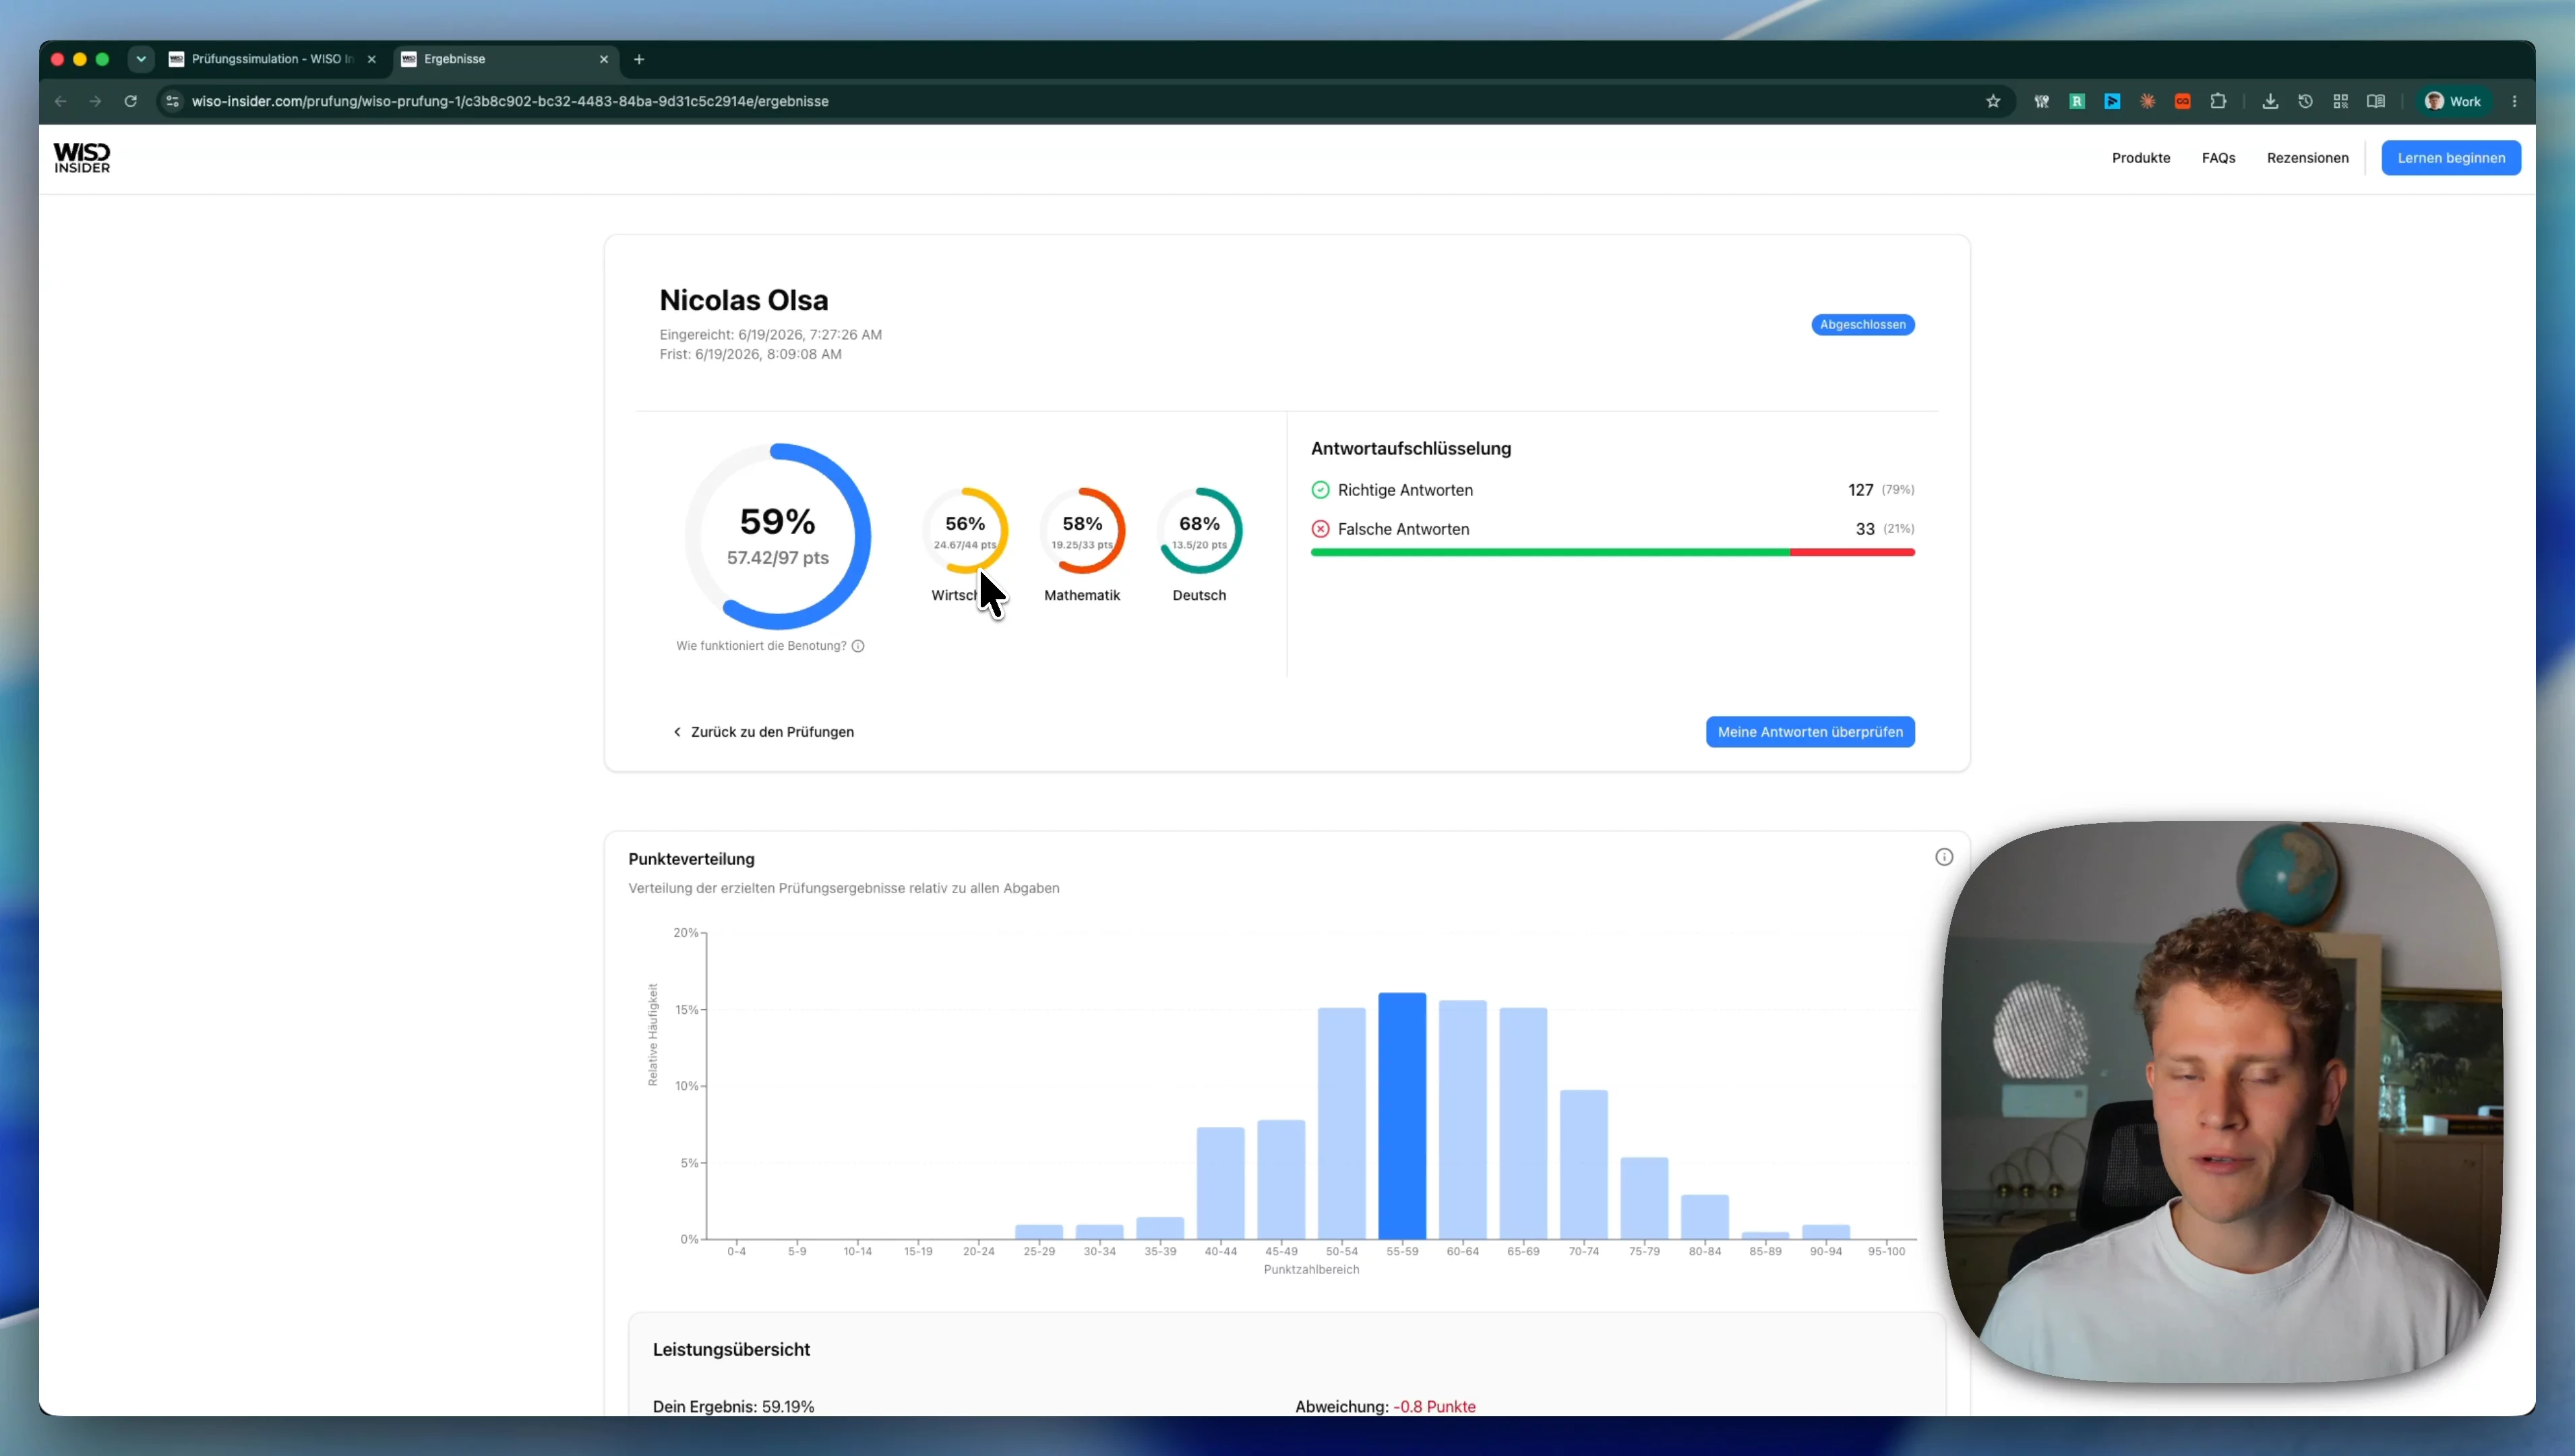Viewport: 2575px width, 1456px height.
Task: Open the browser Downloads icon
Action: (2270, 101)
